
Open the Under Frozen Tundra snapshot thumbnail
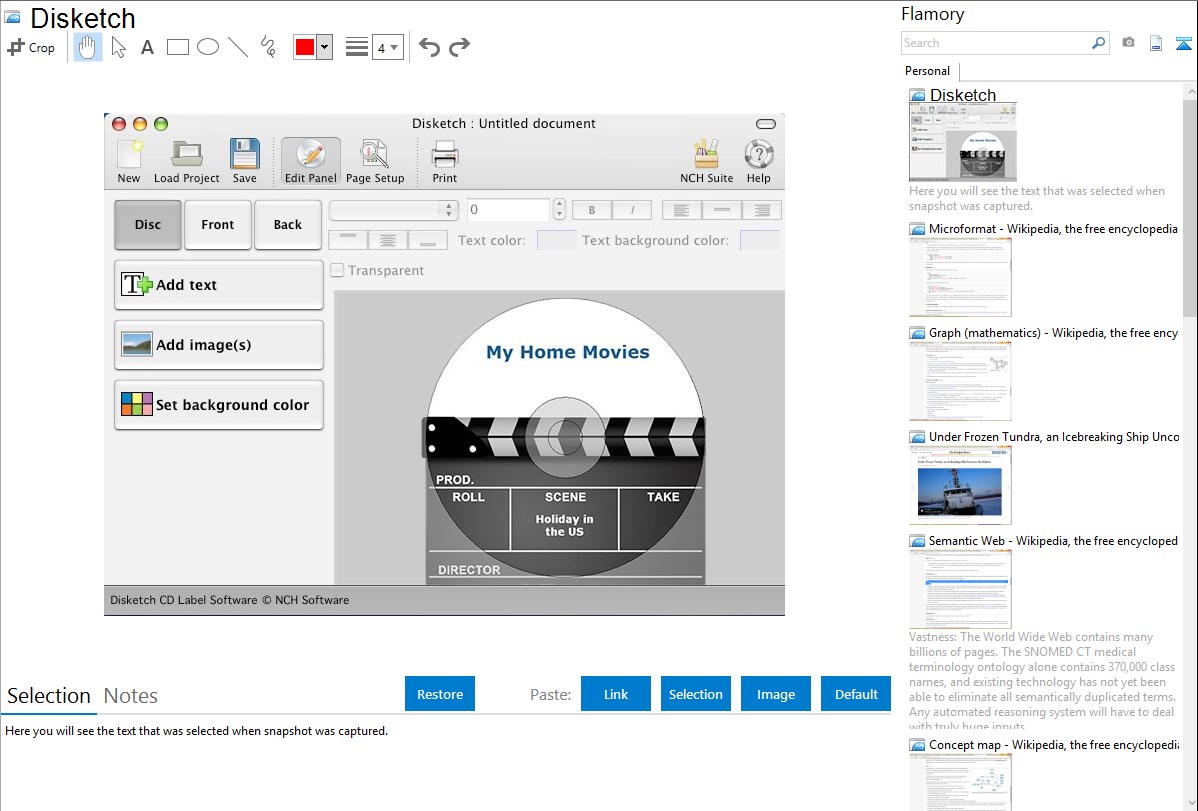point(960,485)
